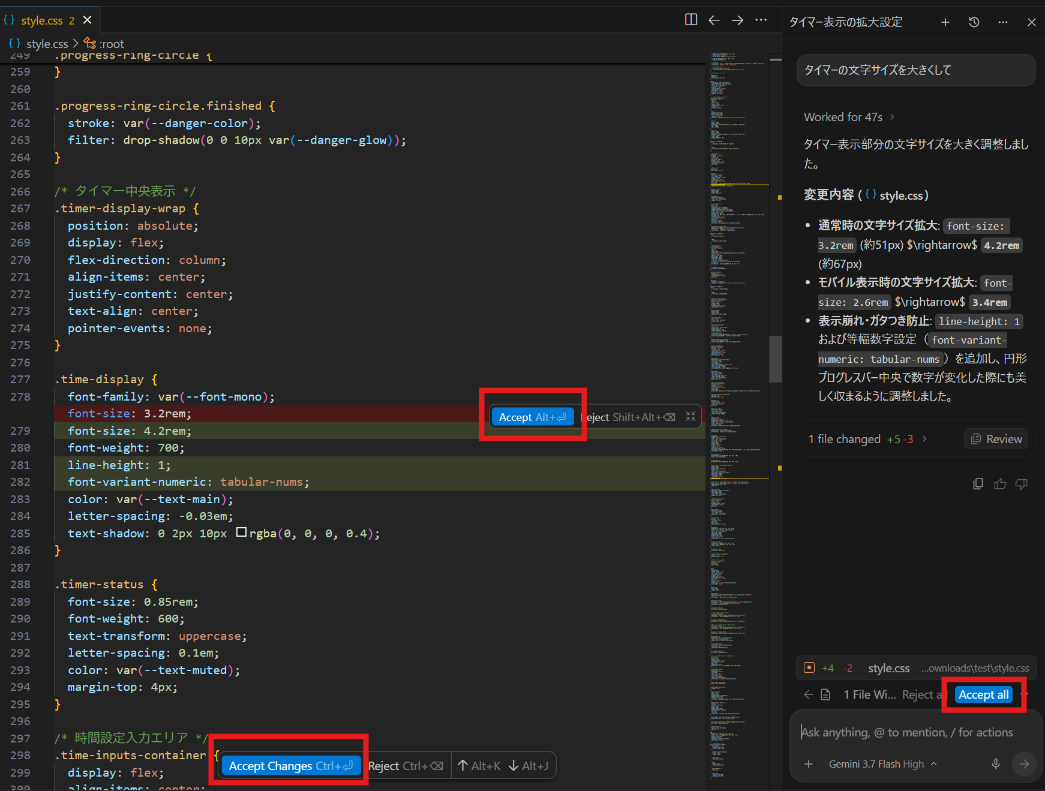Click '.timer-display-wrap {' selector line
Screen dimensions: 1045x791
pos(127,209)
